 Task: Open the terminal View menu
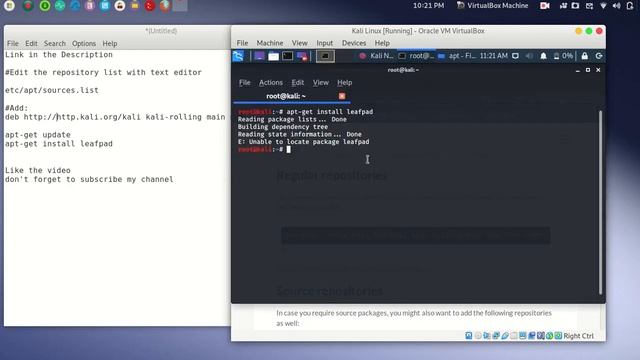[x=320, y=82]
